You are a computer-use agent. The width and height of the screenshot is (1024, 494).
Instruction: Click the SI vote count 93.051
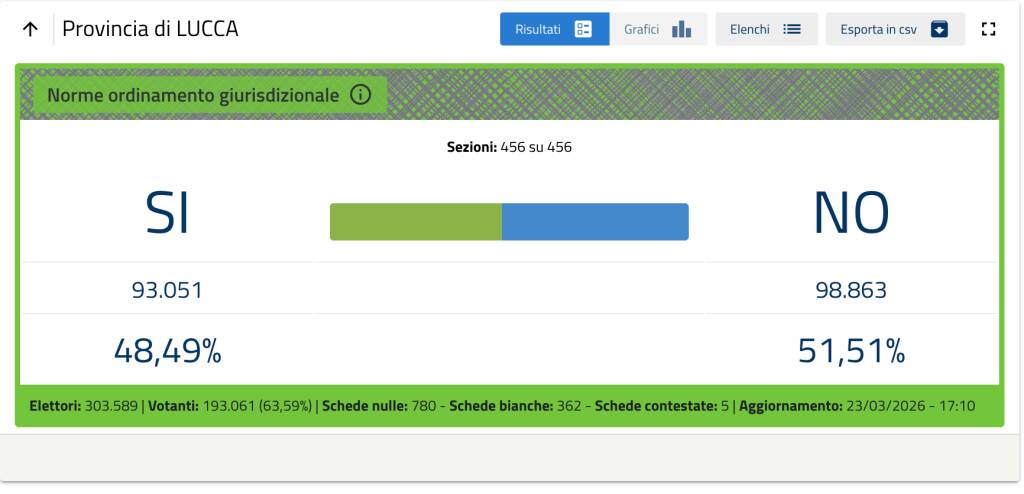tap(167, 291)
